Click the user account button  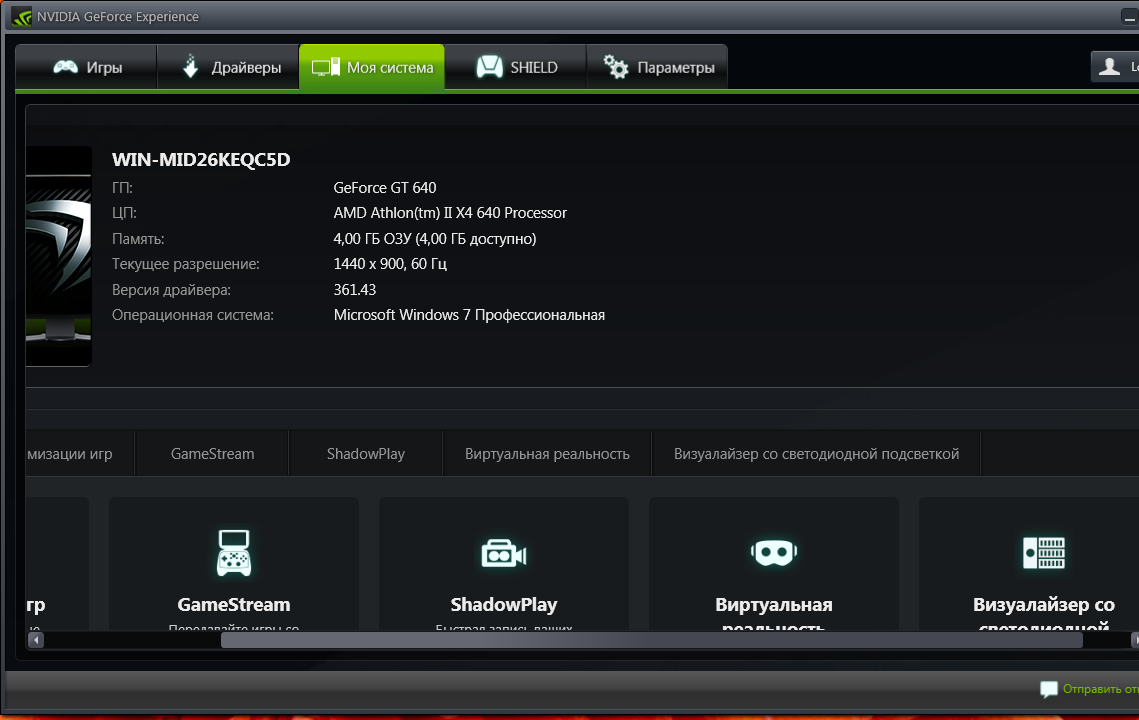1115,67
